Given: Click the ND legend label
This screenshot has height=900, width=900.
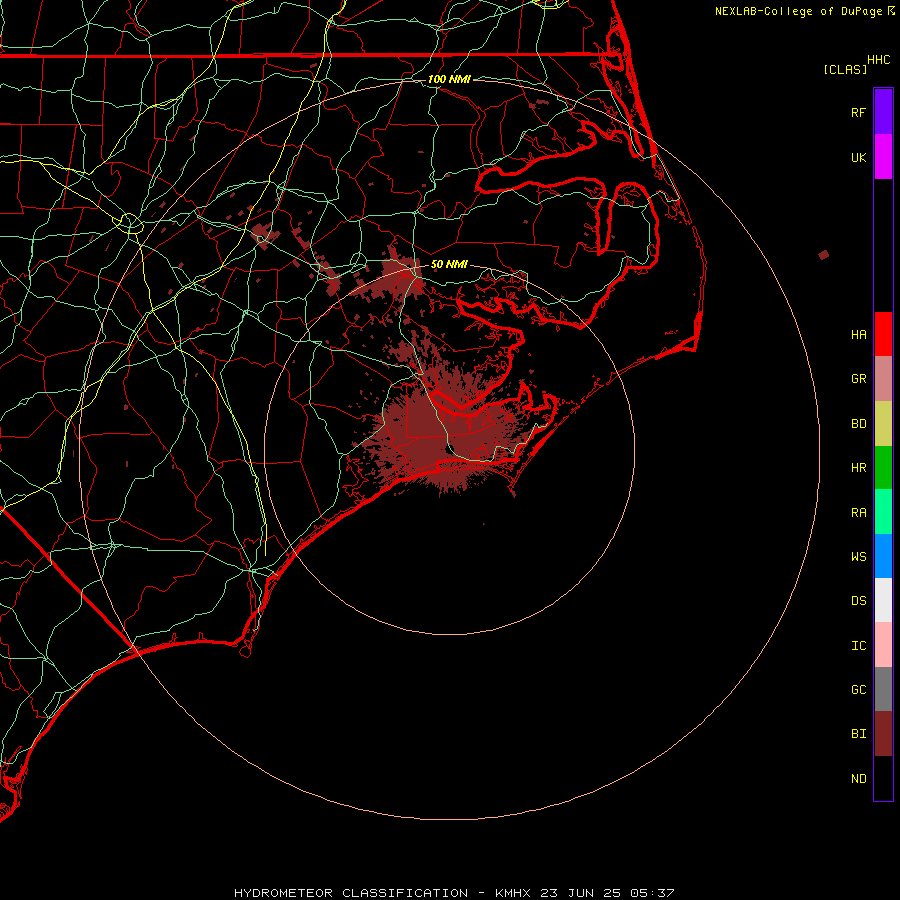Looking at the screenshot, I should coord(858,779).
